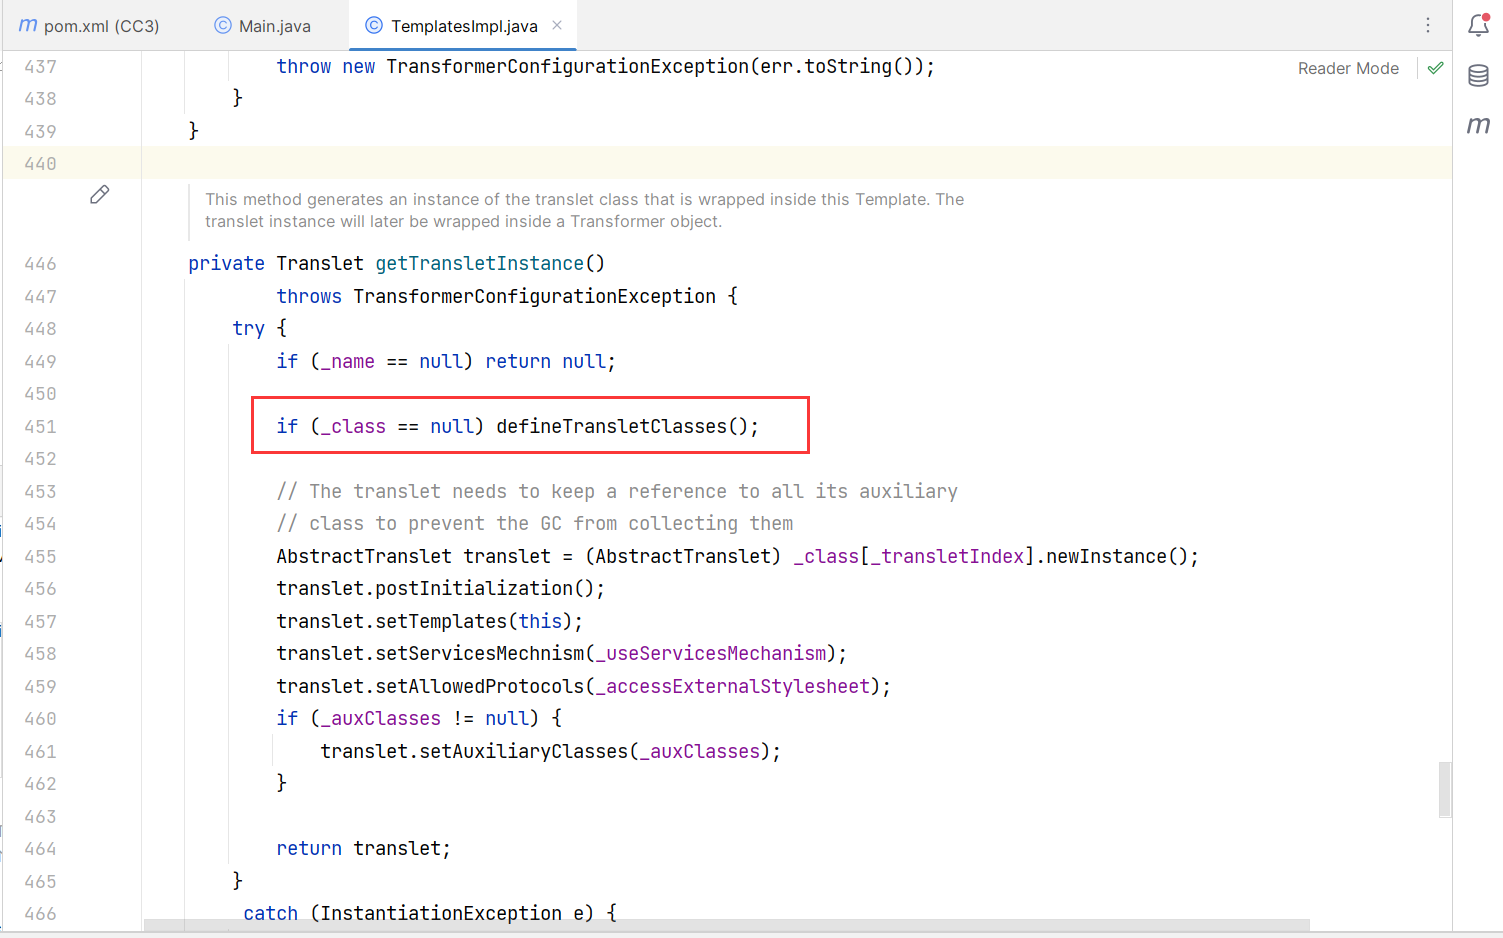Click the Maven icon on pom.xml tab

(x=28, y=26)
